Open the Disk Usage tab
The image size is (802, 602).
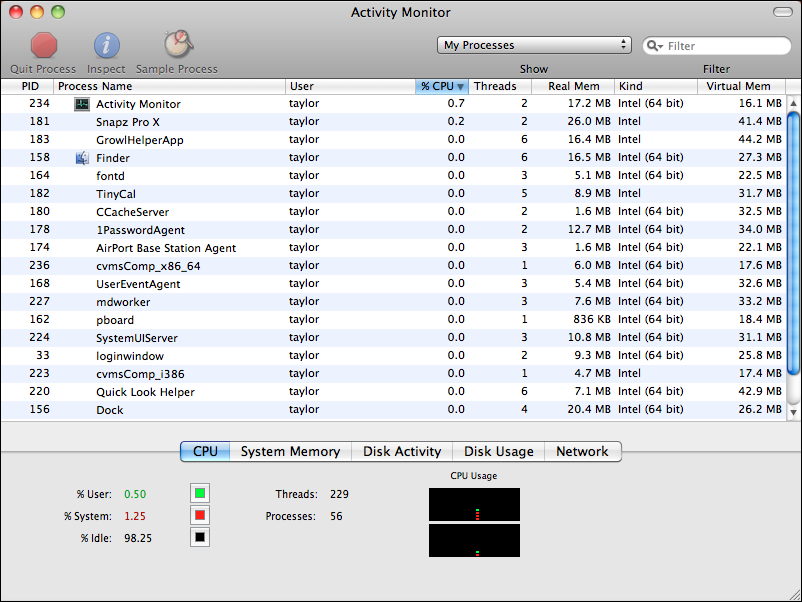(x=499, y=451)
